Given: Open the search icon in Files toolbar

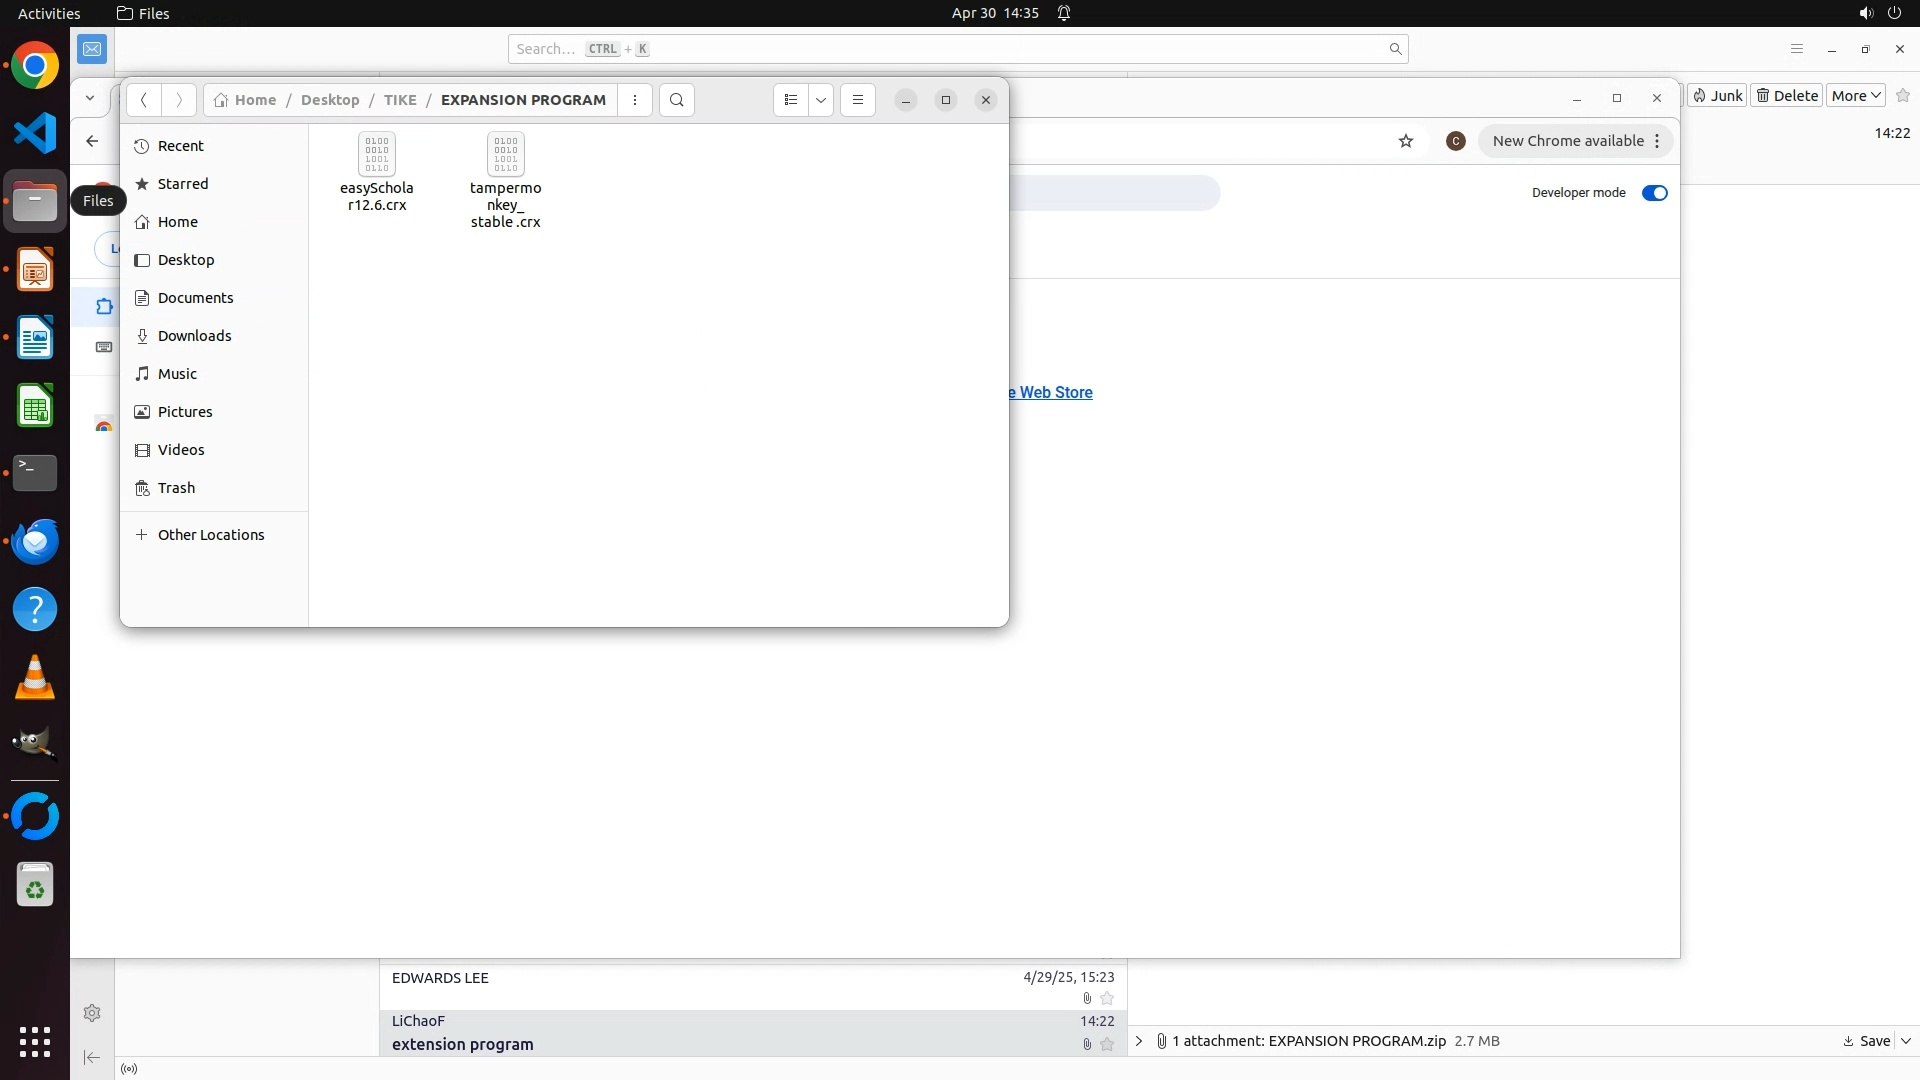Looking at the screenshot, I should point(677,100).
